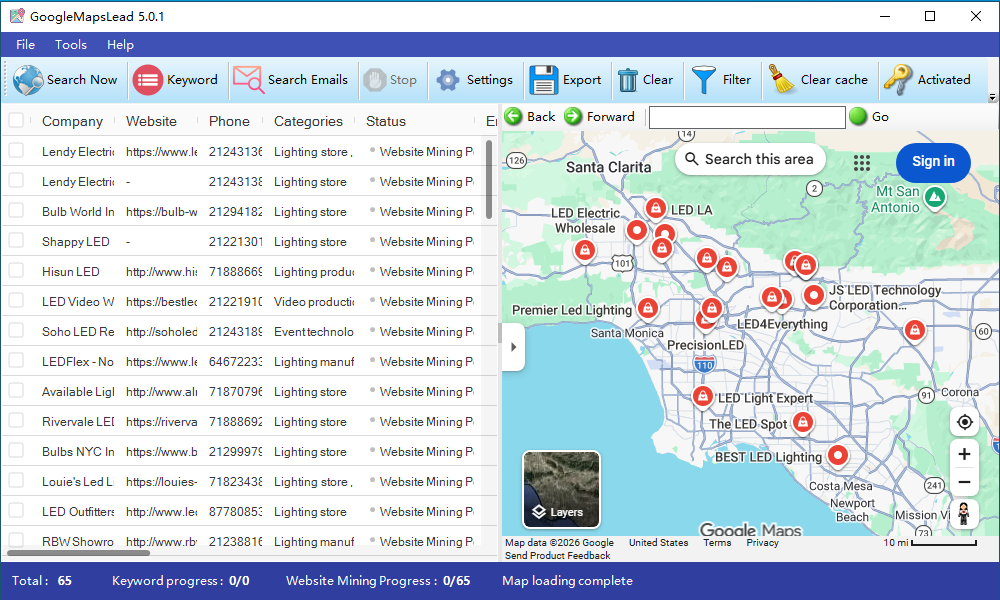Click the LED4Everything map label
This screenshot has height=600, width=1000.
(x=782, y=324)
